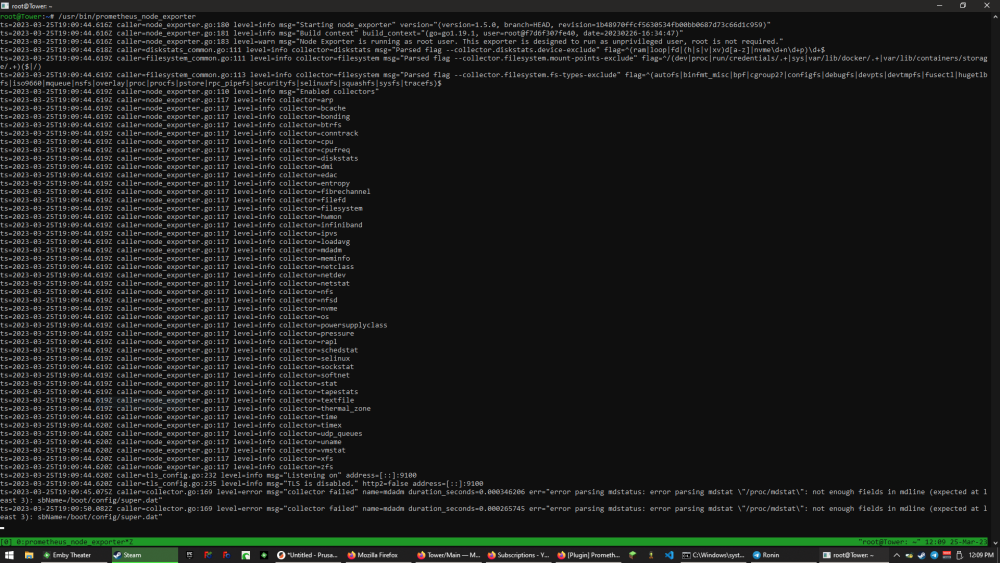The height and width of the screenshot is (563, 1000).
Task: Click the collector=meminfo log entry
Action: coord(175,258)
